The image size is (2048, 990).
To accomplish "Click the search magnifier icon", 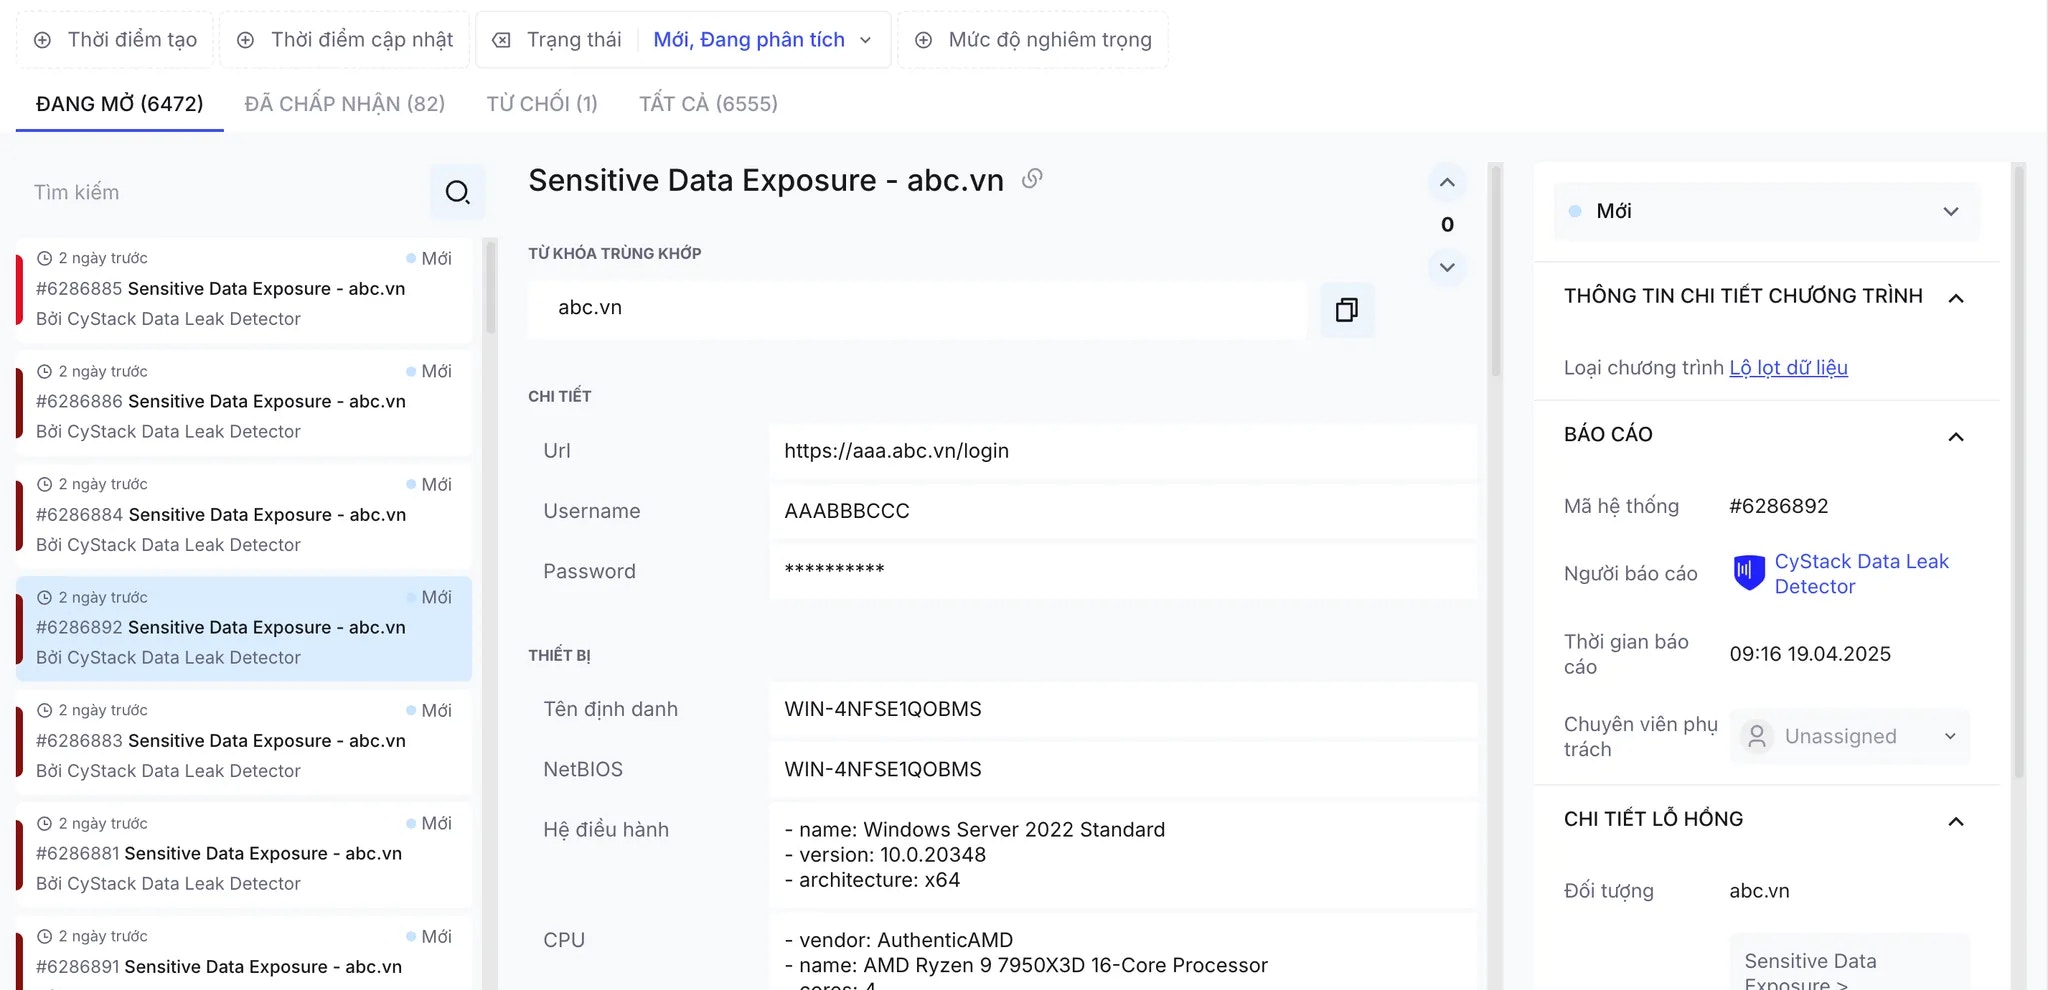I will (x=457, y=192).
